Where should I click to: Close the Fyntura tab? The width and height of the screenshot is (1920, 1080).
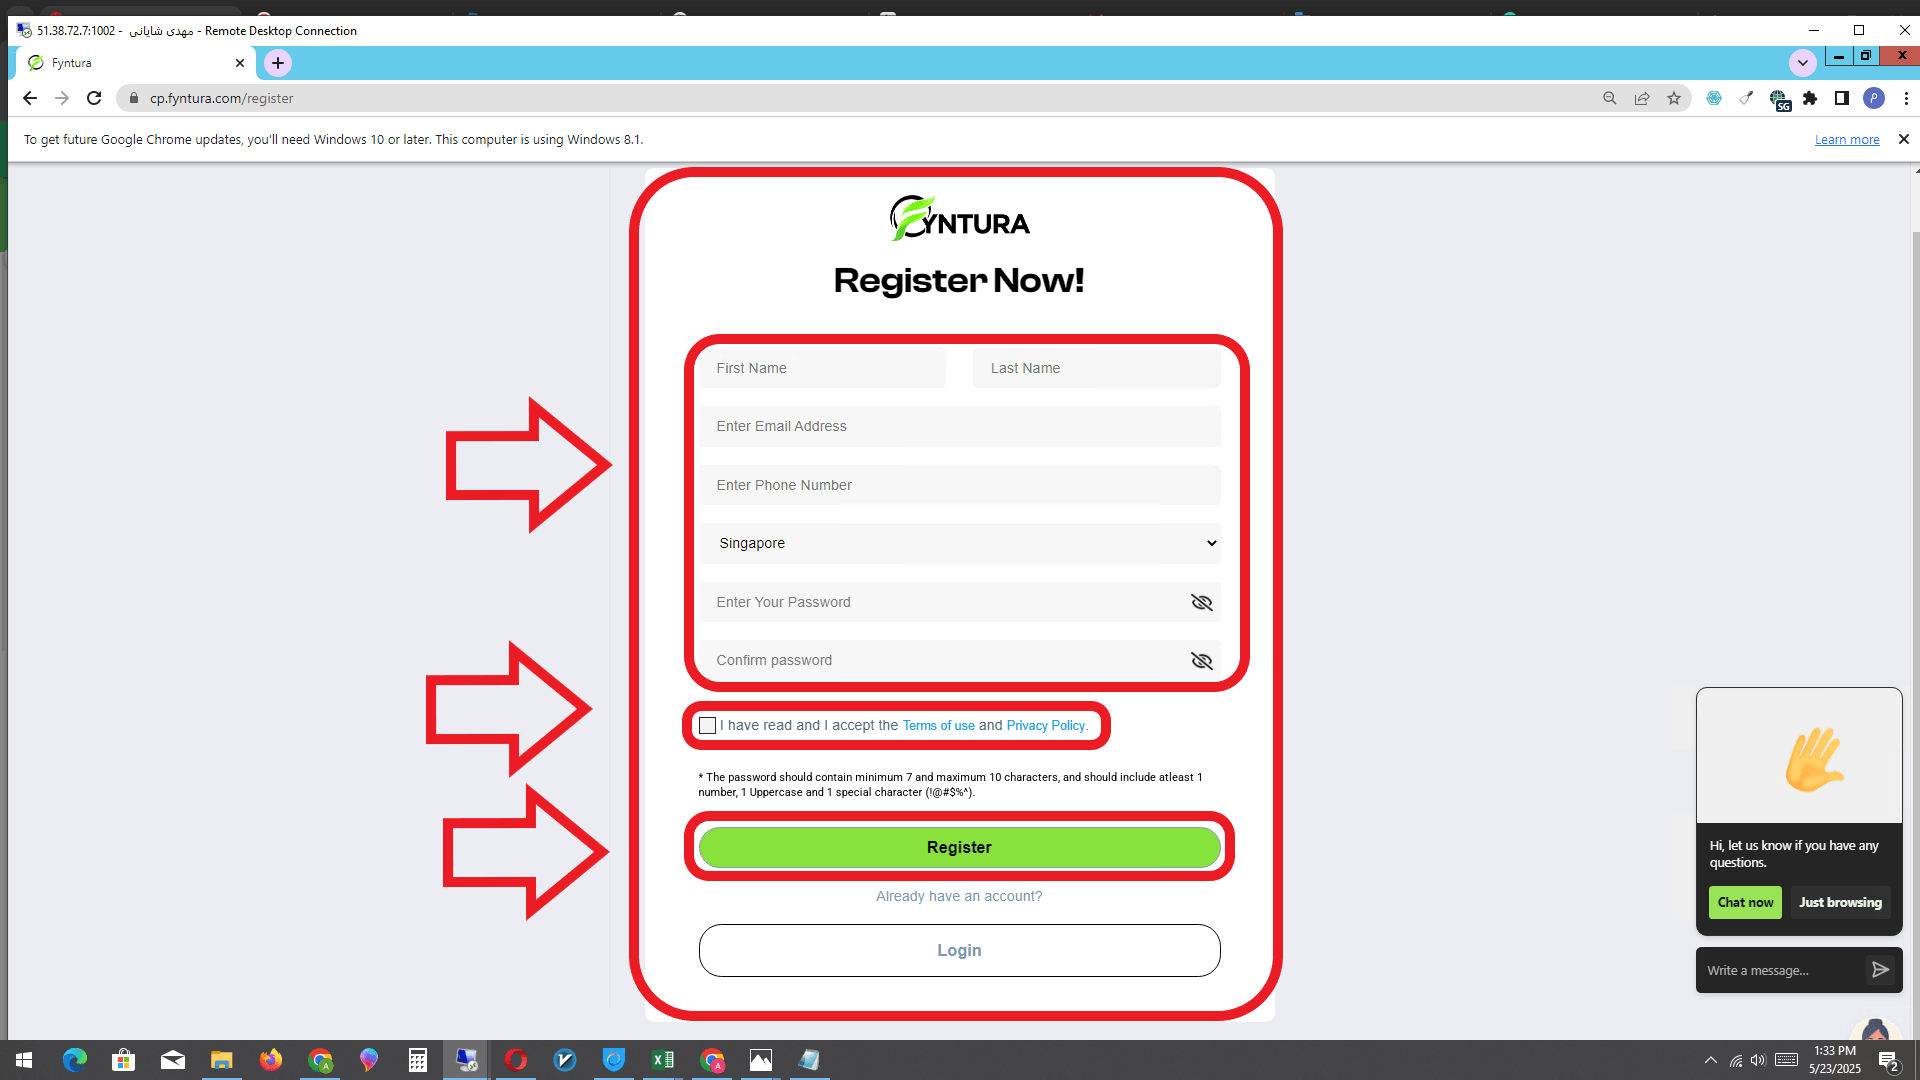240,63
